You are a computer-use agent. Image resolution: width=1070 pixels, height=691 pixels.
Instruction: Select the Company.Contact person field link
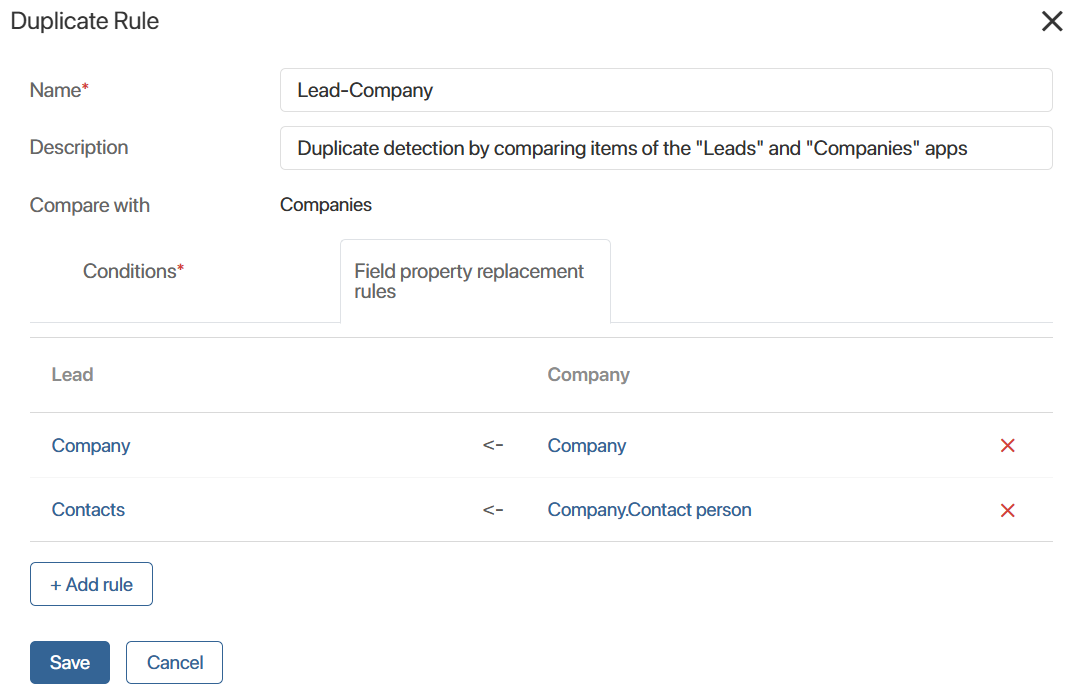click(649, 509)
